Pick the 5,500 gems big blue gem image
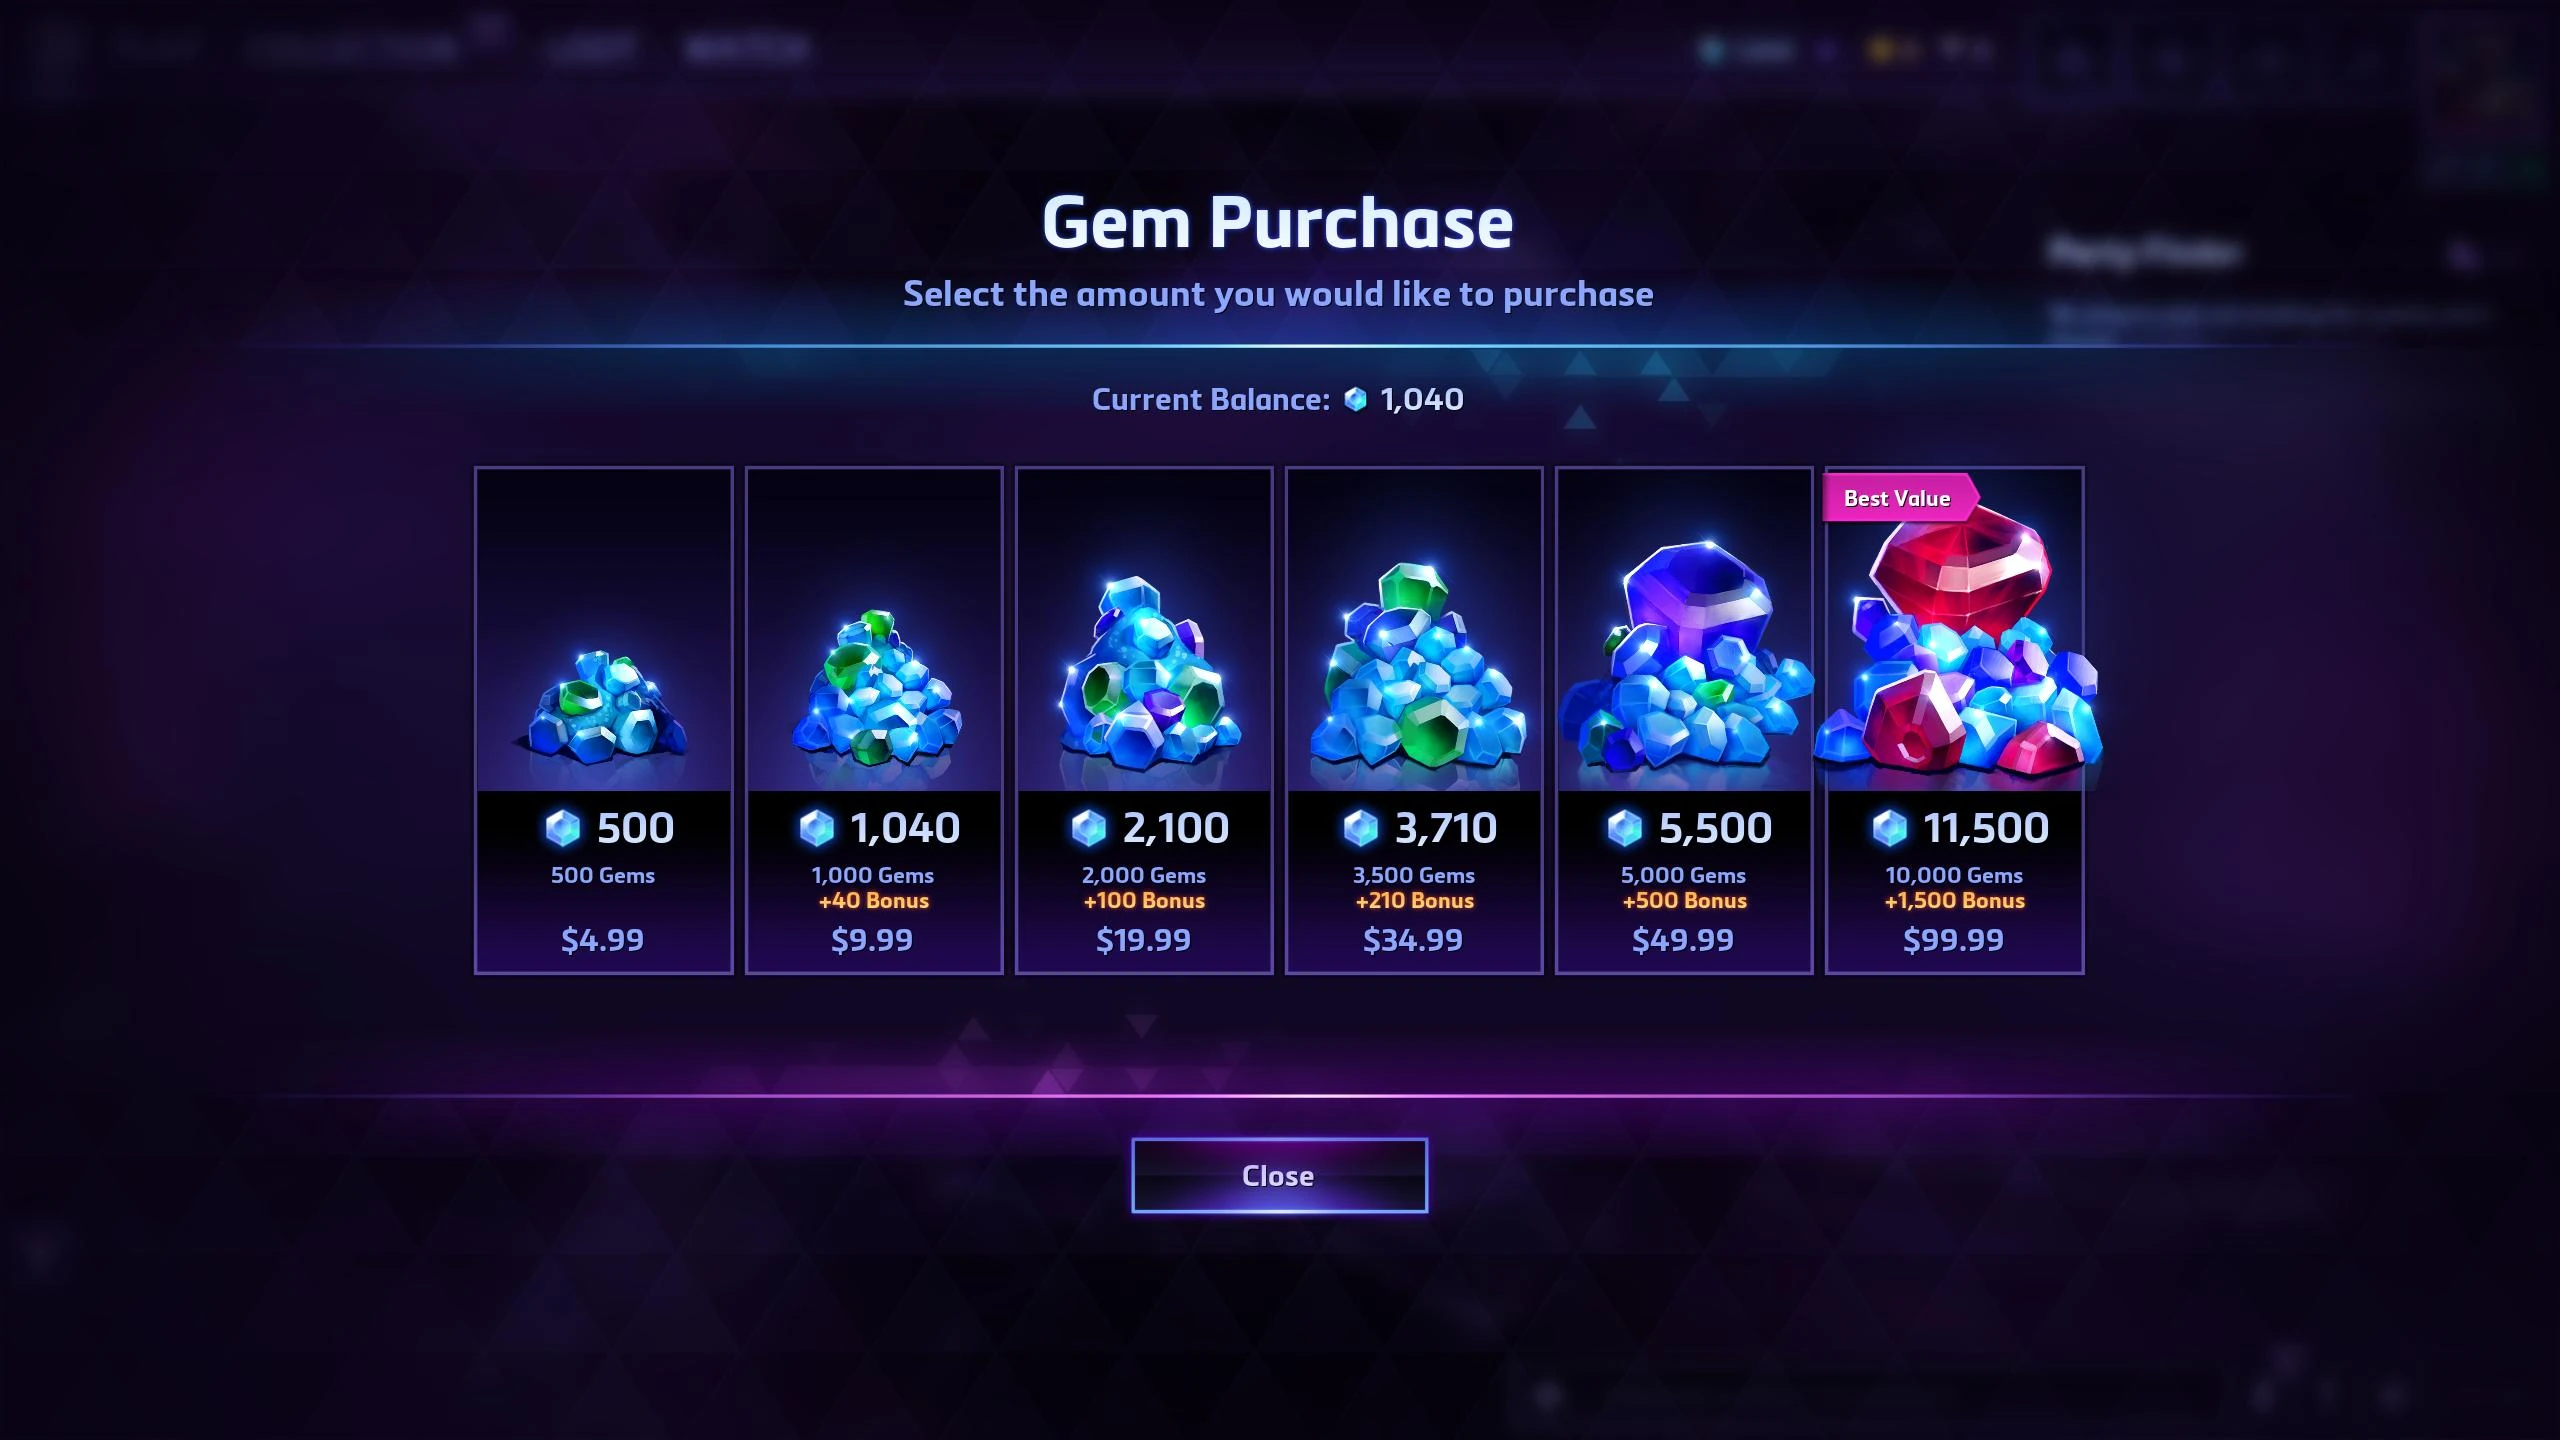Screen dimensions: 2560x1440 (1686, 658)
